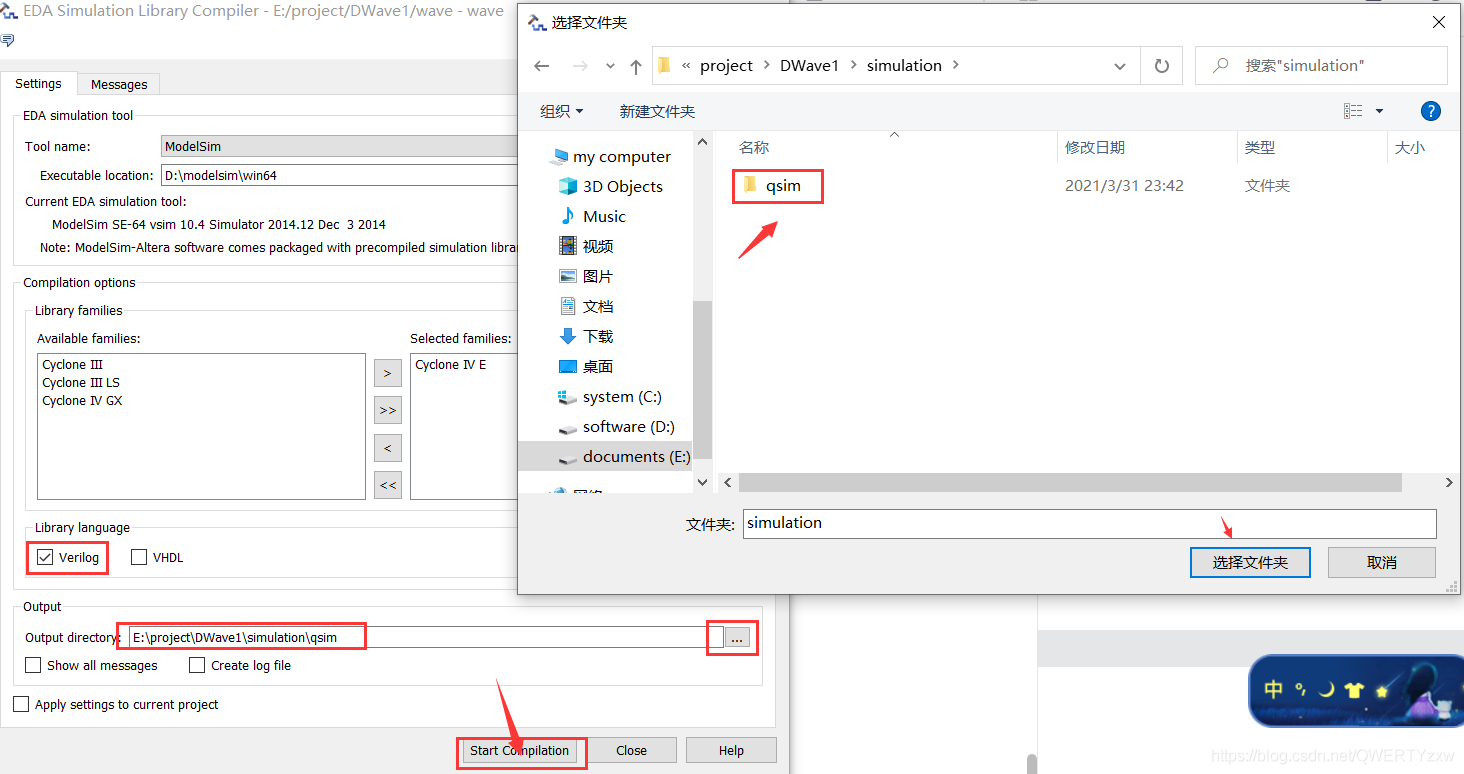Expand chevron after DWave1 breadcrumb
This screenshot has width=1464, height=774.
[853, 66]
